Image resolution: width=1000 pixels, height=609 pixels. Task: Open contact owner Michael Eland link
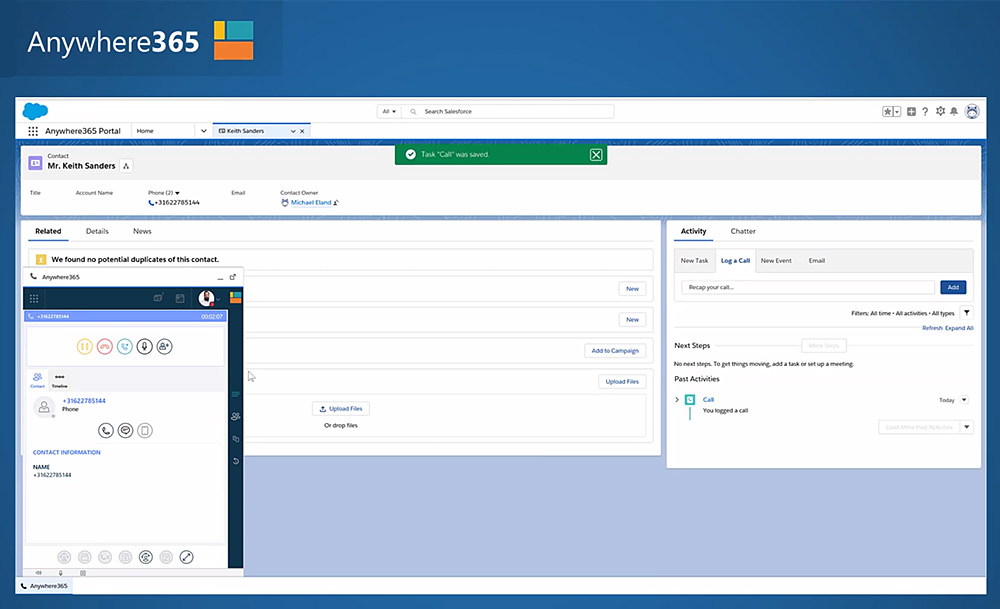click(x=311, y=203)
